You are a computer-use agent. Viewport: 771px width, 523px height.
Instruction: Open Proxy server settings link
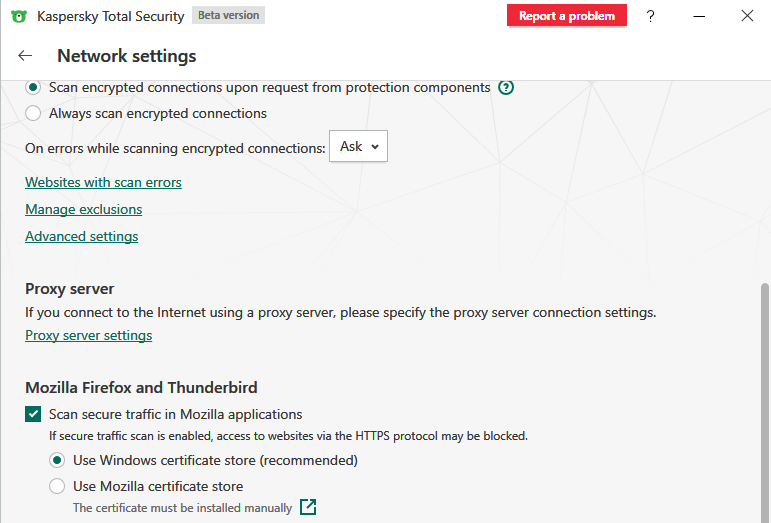(x=88, y=335)
